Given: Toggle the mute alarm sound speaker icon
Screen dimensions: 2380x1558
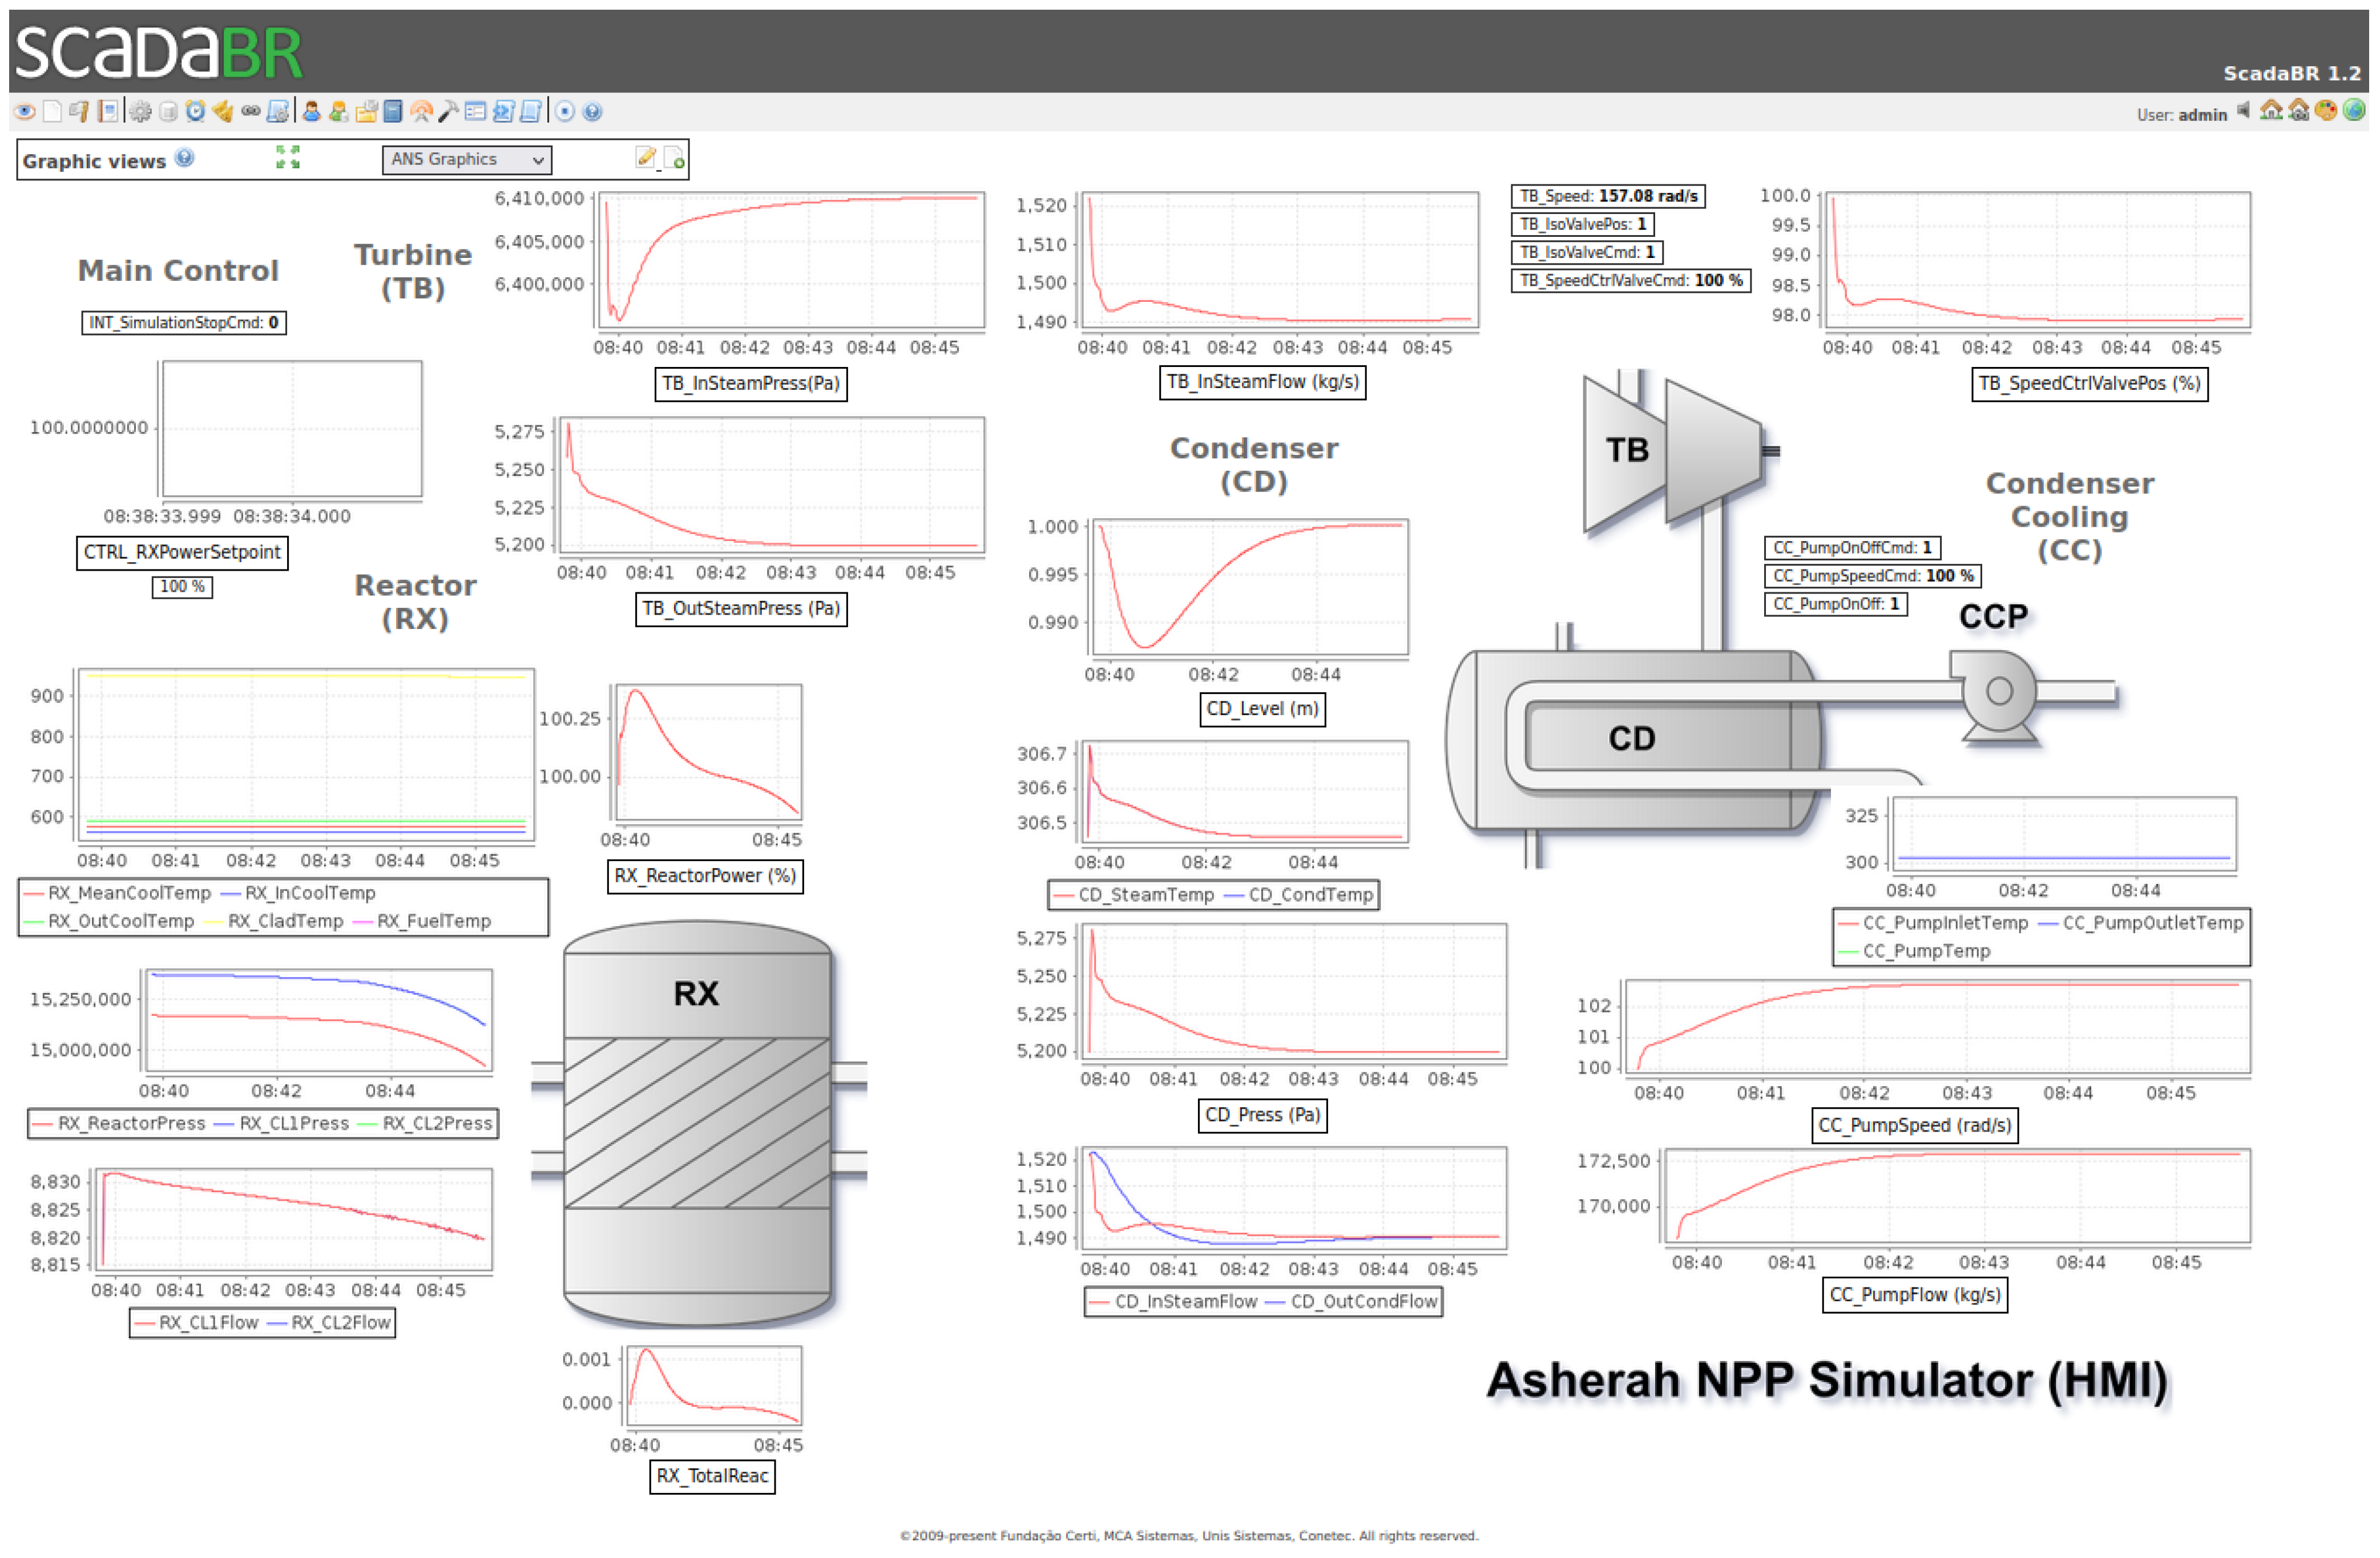Looking at the screenshot, I should click(x=2243, y=111).
